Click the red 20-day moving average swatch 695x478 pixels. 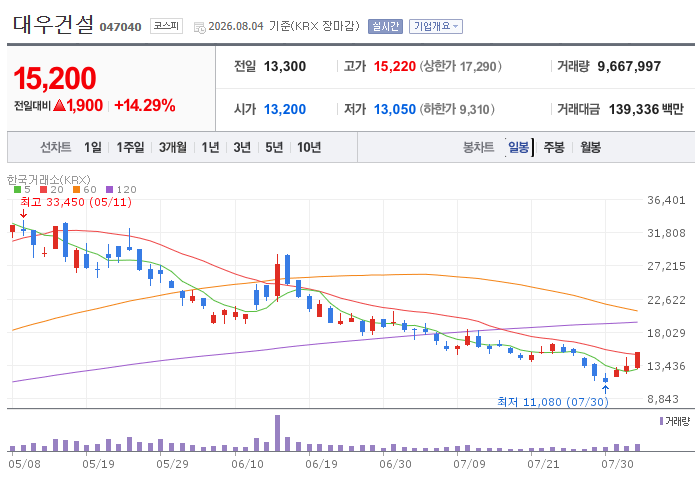43,190
